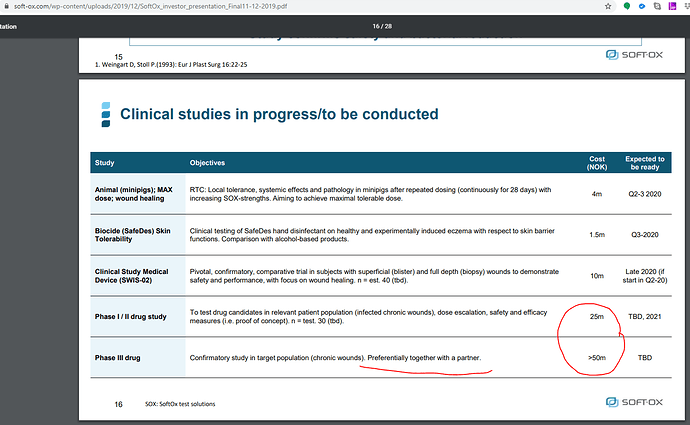Click the 'Cost (NOK)' column header
The width and height of the screenshot is (690, 425).
597,162
